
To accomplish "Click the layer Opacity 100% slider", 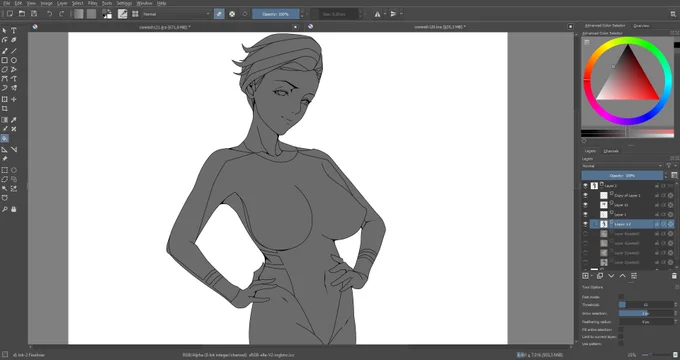I will coord(622,175).
